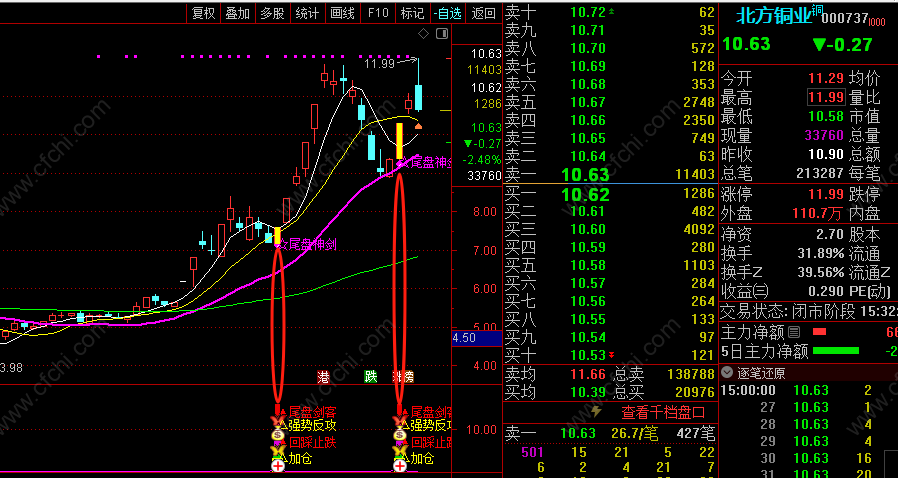
Task: Open the 查看千档盘口 link
Action: 664,411
